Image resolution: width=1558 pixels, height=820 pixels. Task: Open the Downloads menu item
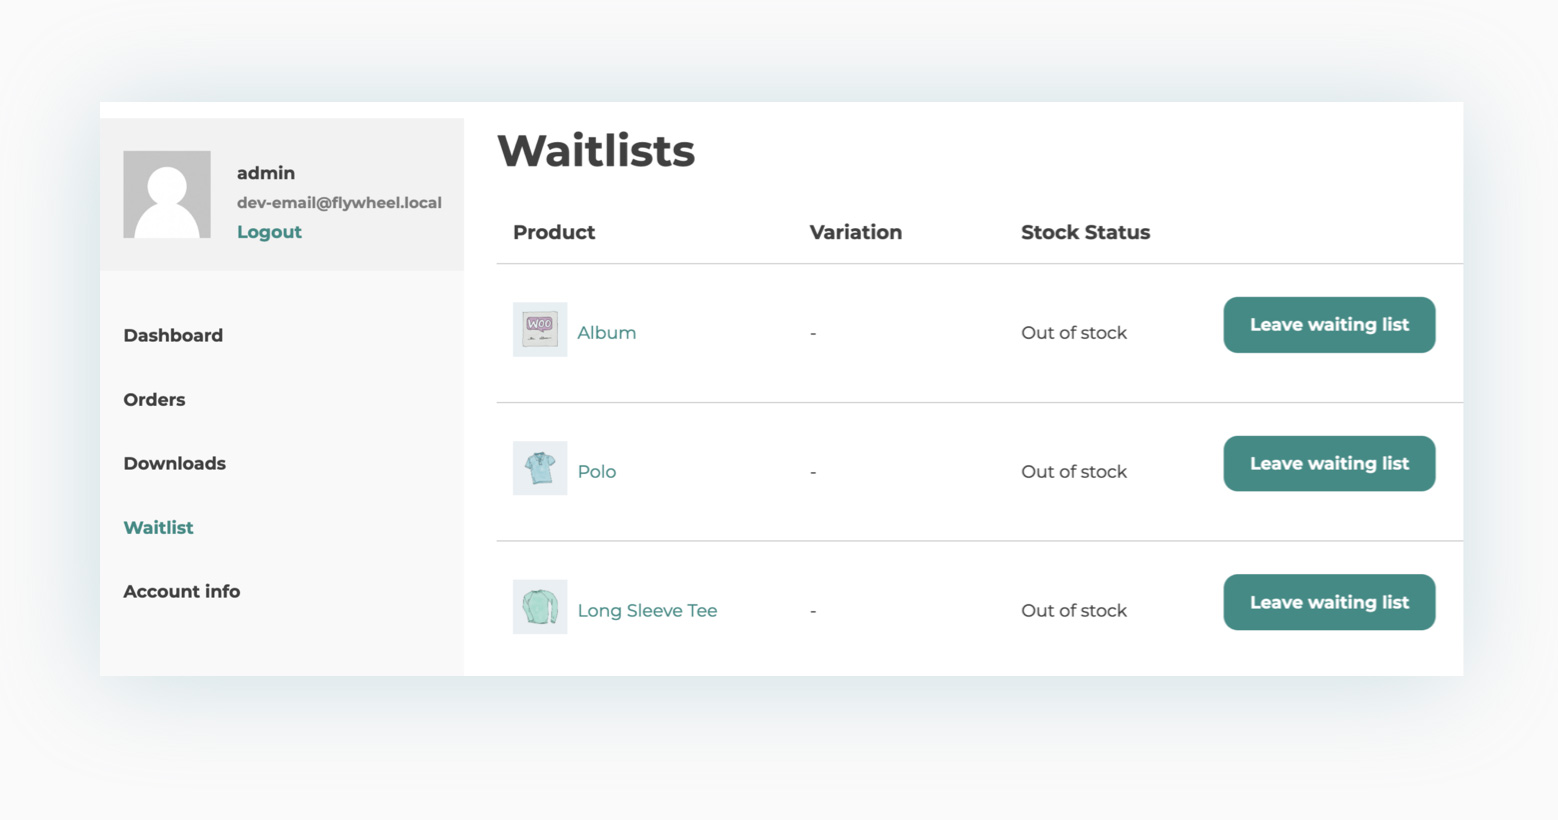(x=174, y=464)
